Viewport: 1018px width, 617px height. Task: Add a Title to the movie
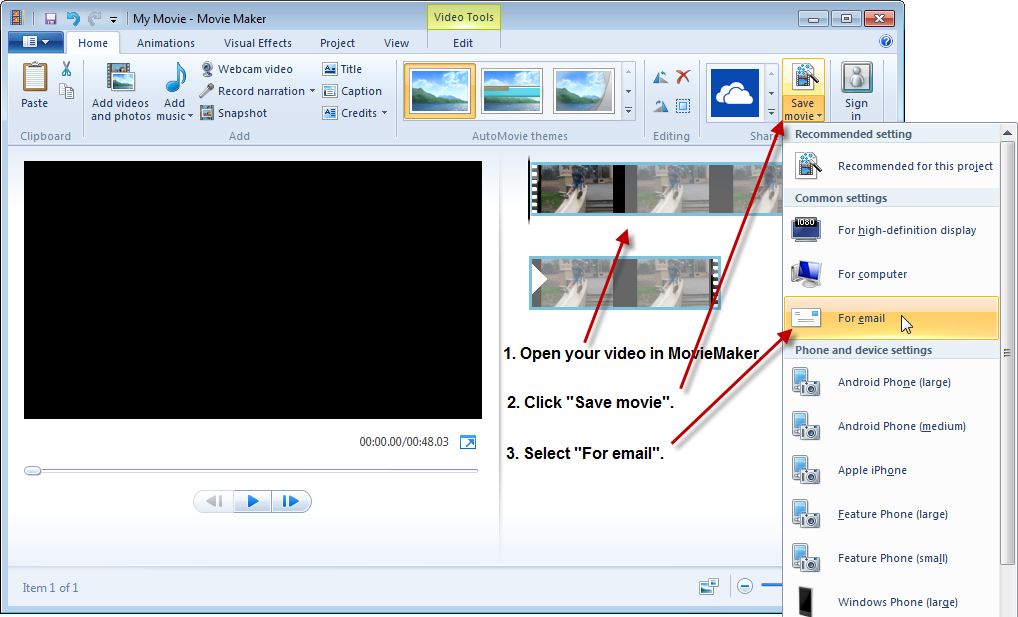pos(342,69)
